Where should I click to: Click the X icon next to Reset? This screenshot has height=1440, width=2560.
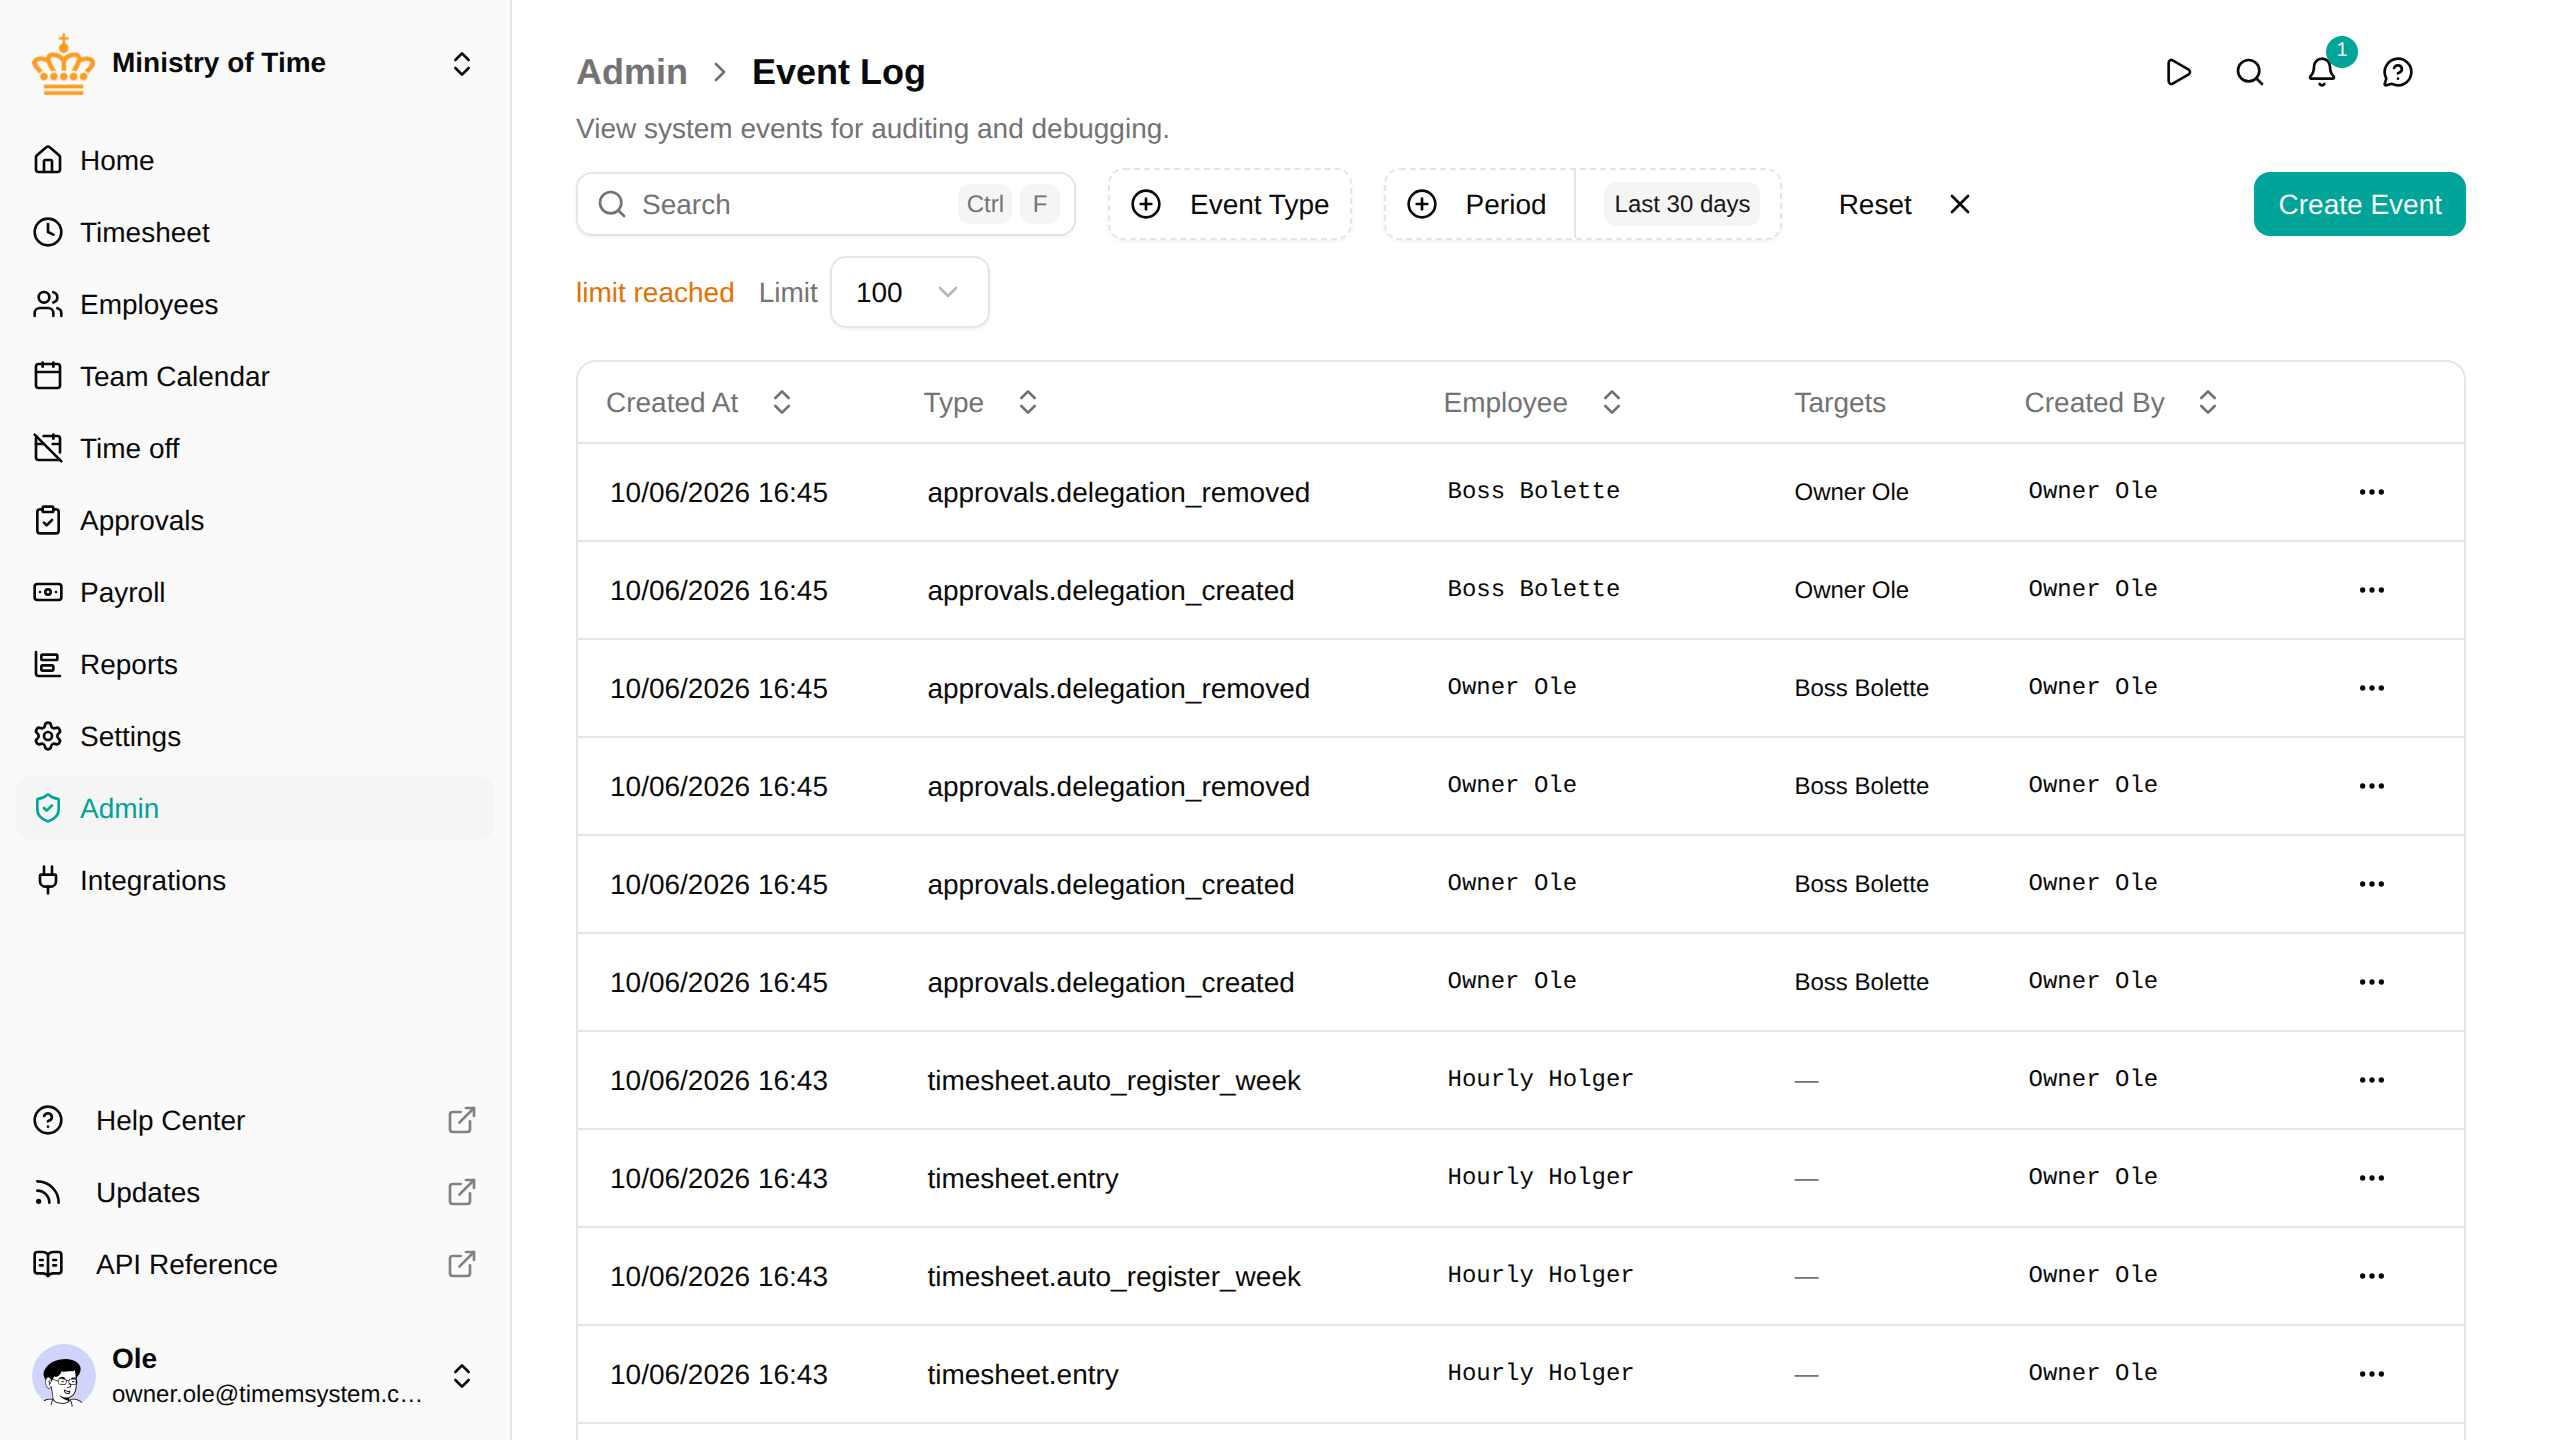(x=1960, y=204)
